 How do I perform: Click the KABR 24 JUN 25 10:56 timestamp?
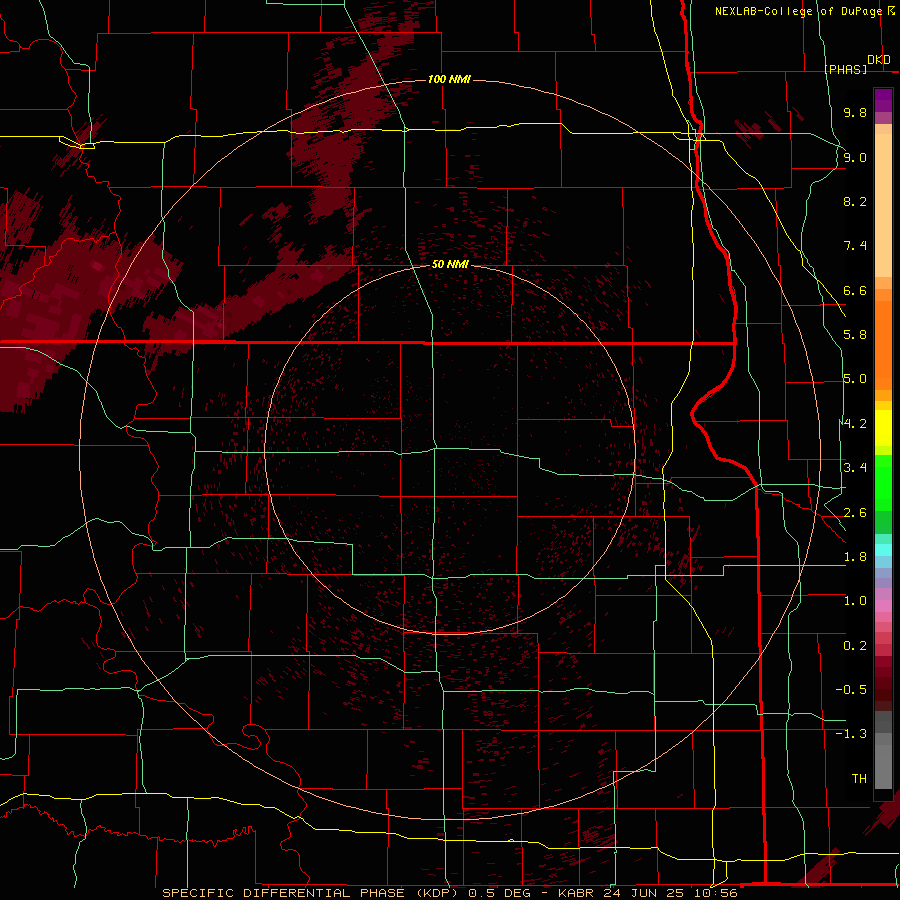[x=647, y=893]
